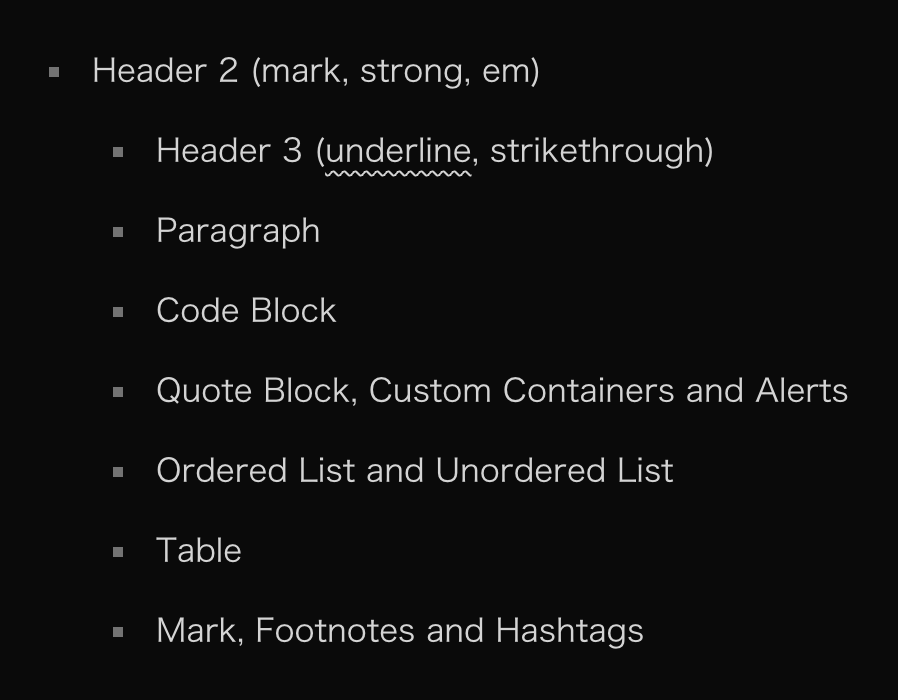Screen dimensions: 898x700
Task: Click the wavy-underlined word "underline"
Action: click(398, 151)
